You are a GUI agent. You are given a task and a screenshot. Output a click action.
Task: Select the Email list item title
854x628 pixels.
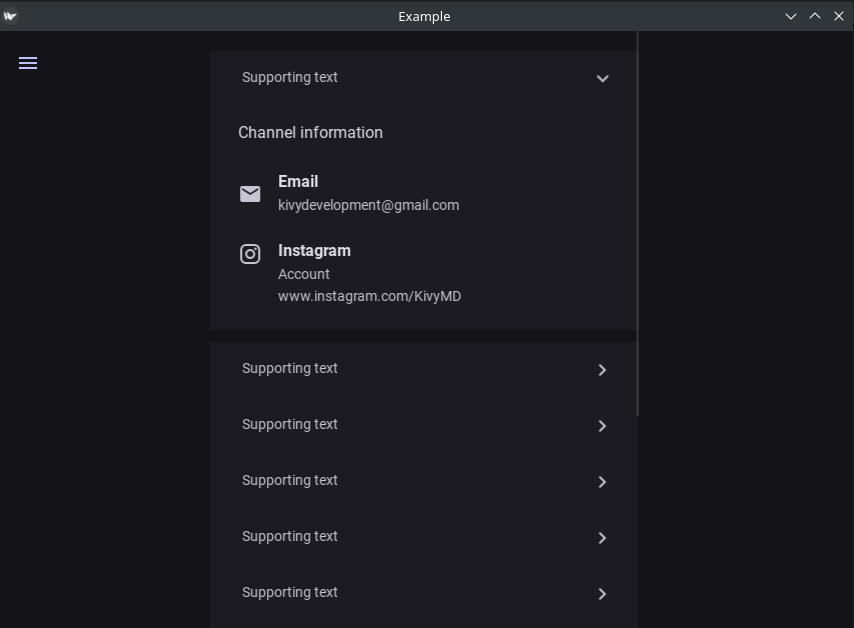pos(298,181)
